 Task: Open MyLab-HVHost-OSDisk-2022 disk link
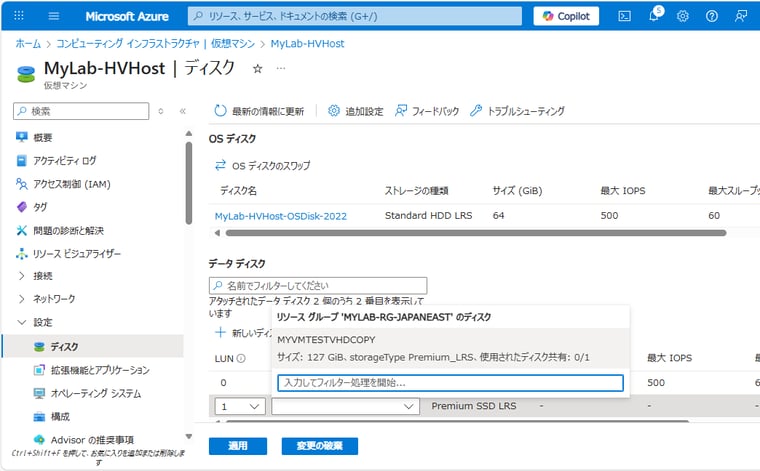281,216
